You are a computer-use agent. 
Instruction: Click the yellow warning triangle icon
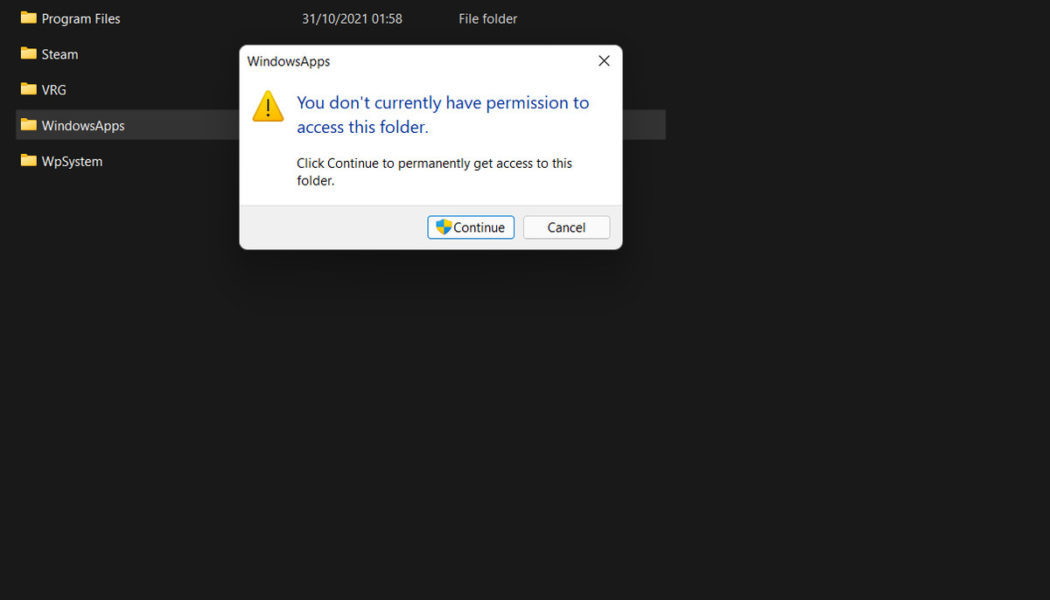(268, 107)
